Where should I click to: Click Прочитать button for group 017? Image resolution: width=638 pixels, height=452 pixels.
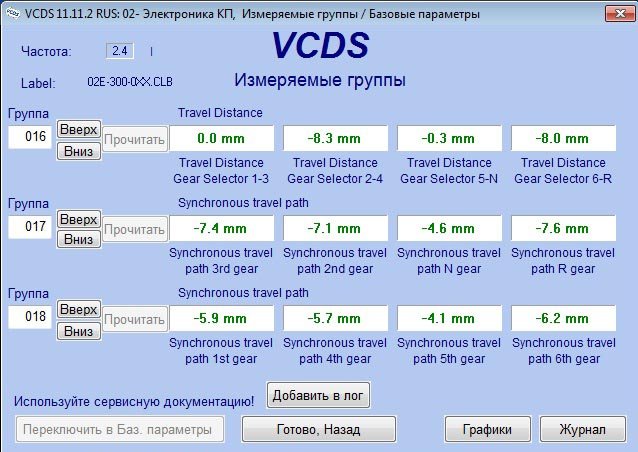135,229
